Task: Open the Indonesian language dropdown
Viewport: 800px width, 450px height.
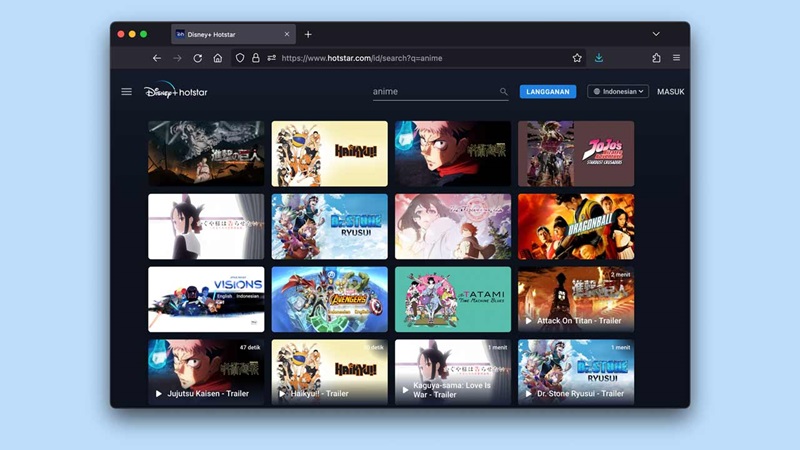Action: [618, 92]
